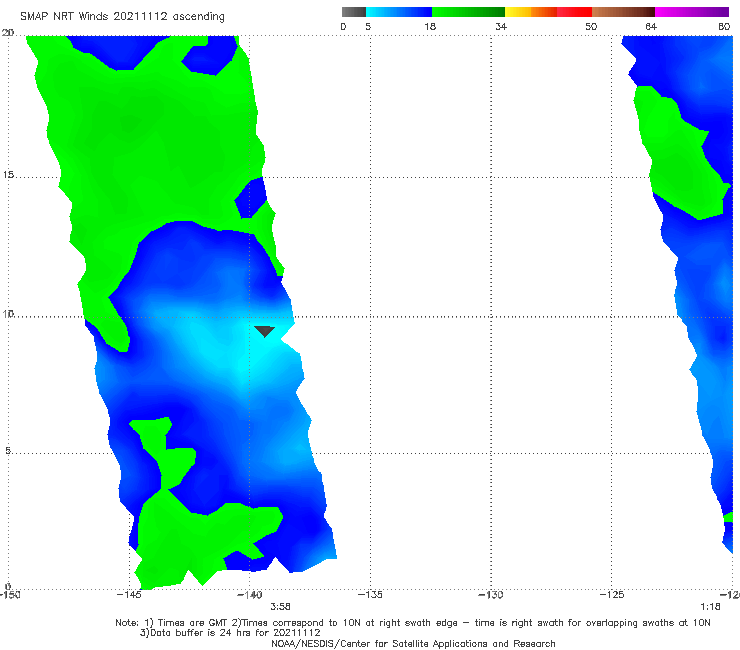Click the 'SMAP NRT Winds 20211112 ascending' title
Image resolution: width=740 pixels, height=650 pixels.
pos(122,16)
